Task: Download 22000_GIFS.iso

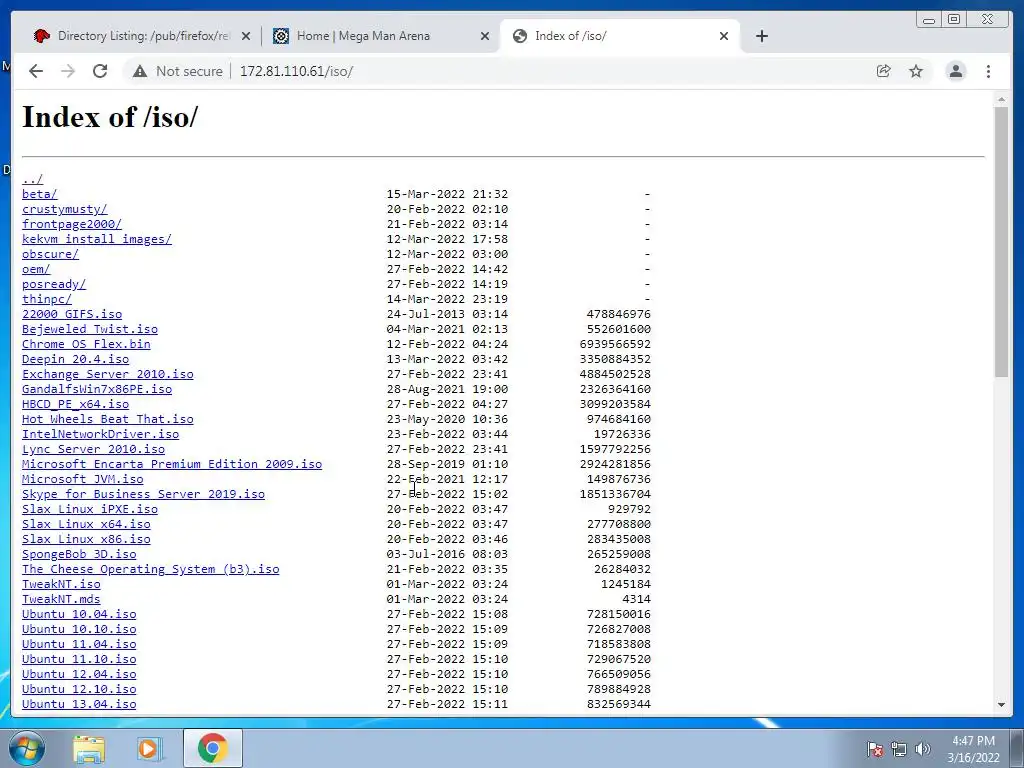Action: click(x=72, y=314)
